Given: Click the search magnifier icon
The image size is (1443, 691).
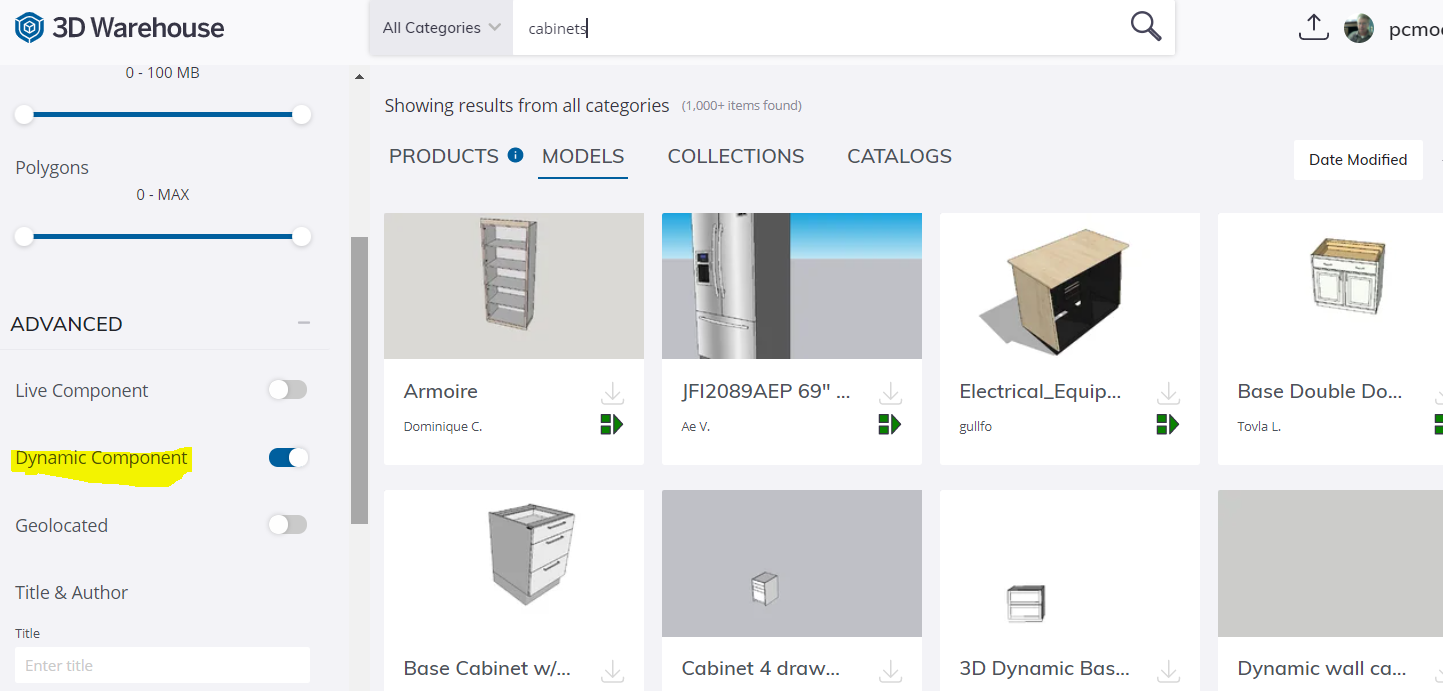Looking at the screenshot, I should (x=1146, y=27).
